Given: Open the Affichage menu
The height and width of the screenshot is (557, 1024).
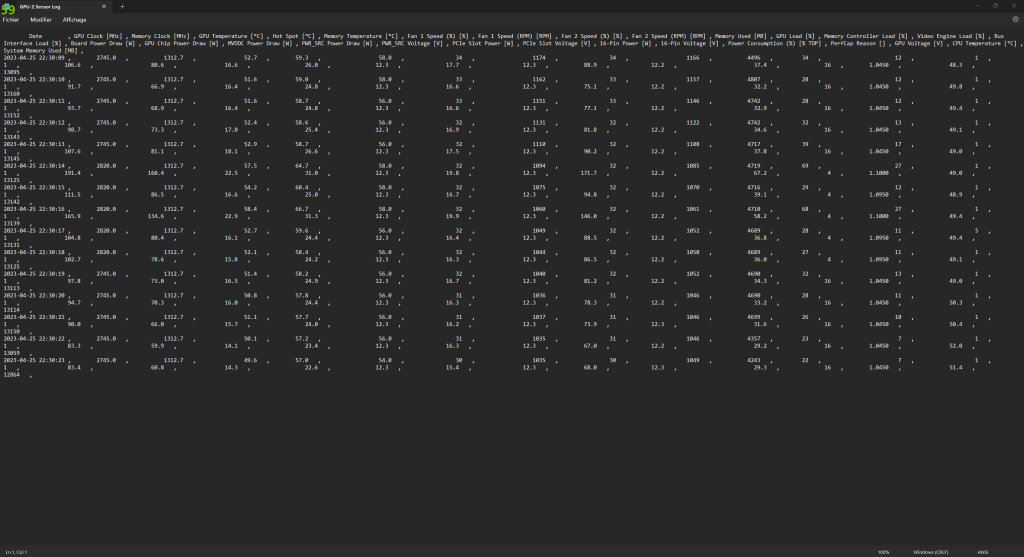Looking at the screenshot, I should (x=74, y=20).
